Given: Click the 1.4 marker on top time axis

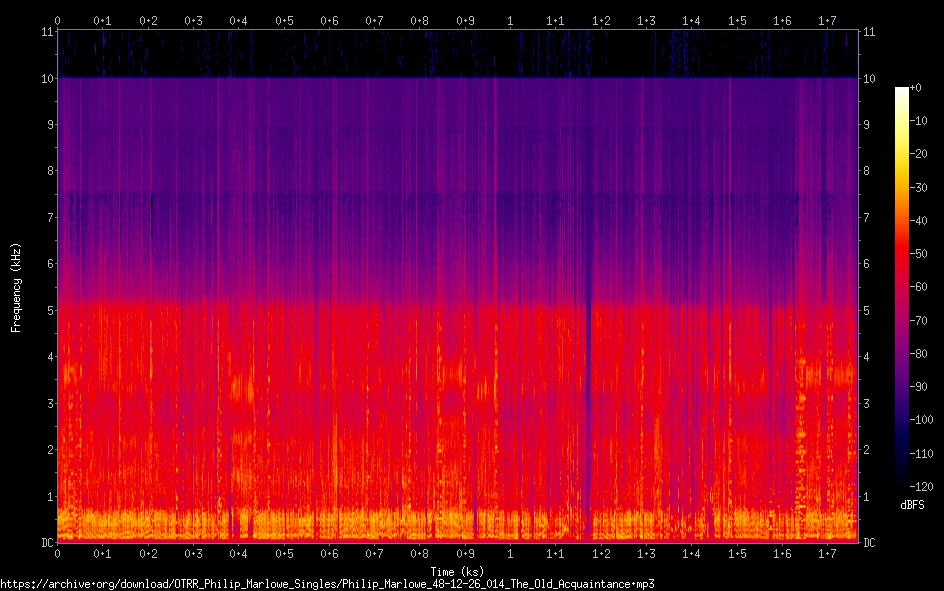Looking at the screenshot, I should click(x=692, y=20).
